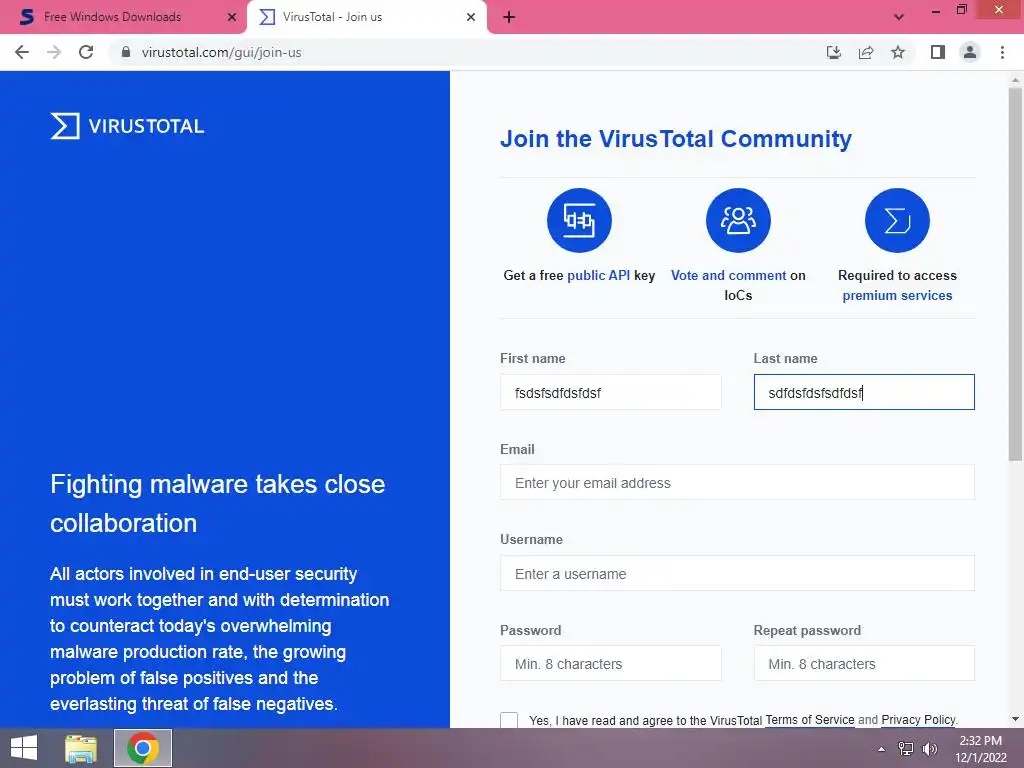
Task: Click the Chrome icon in the taskbar
Action: pyautogui.click(x=143, y=748)
